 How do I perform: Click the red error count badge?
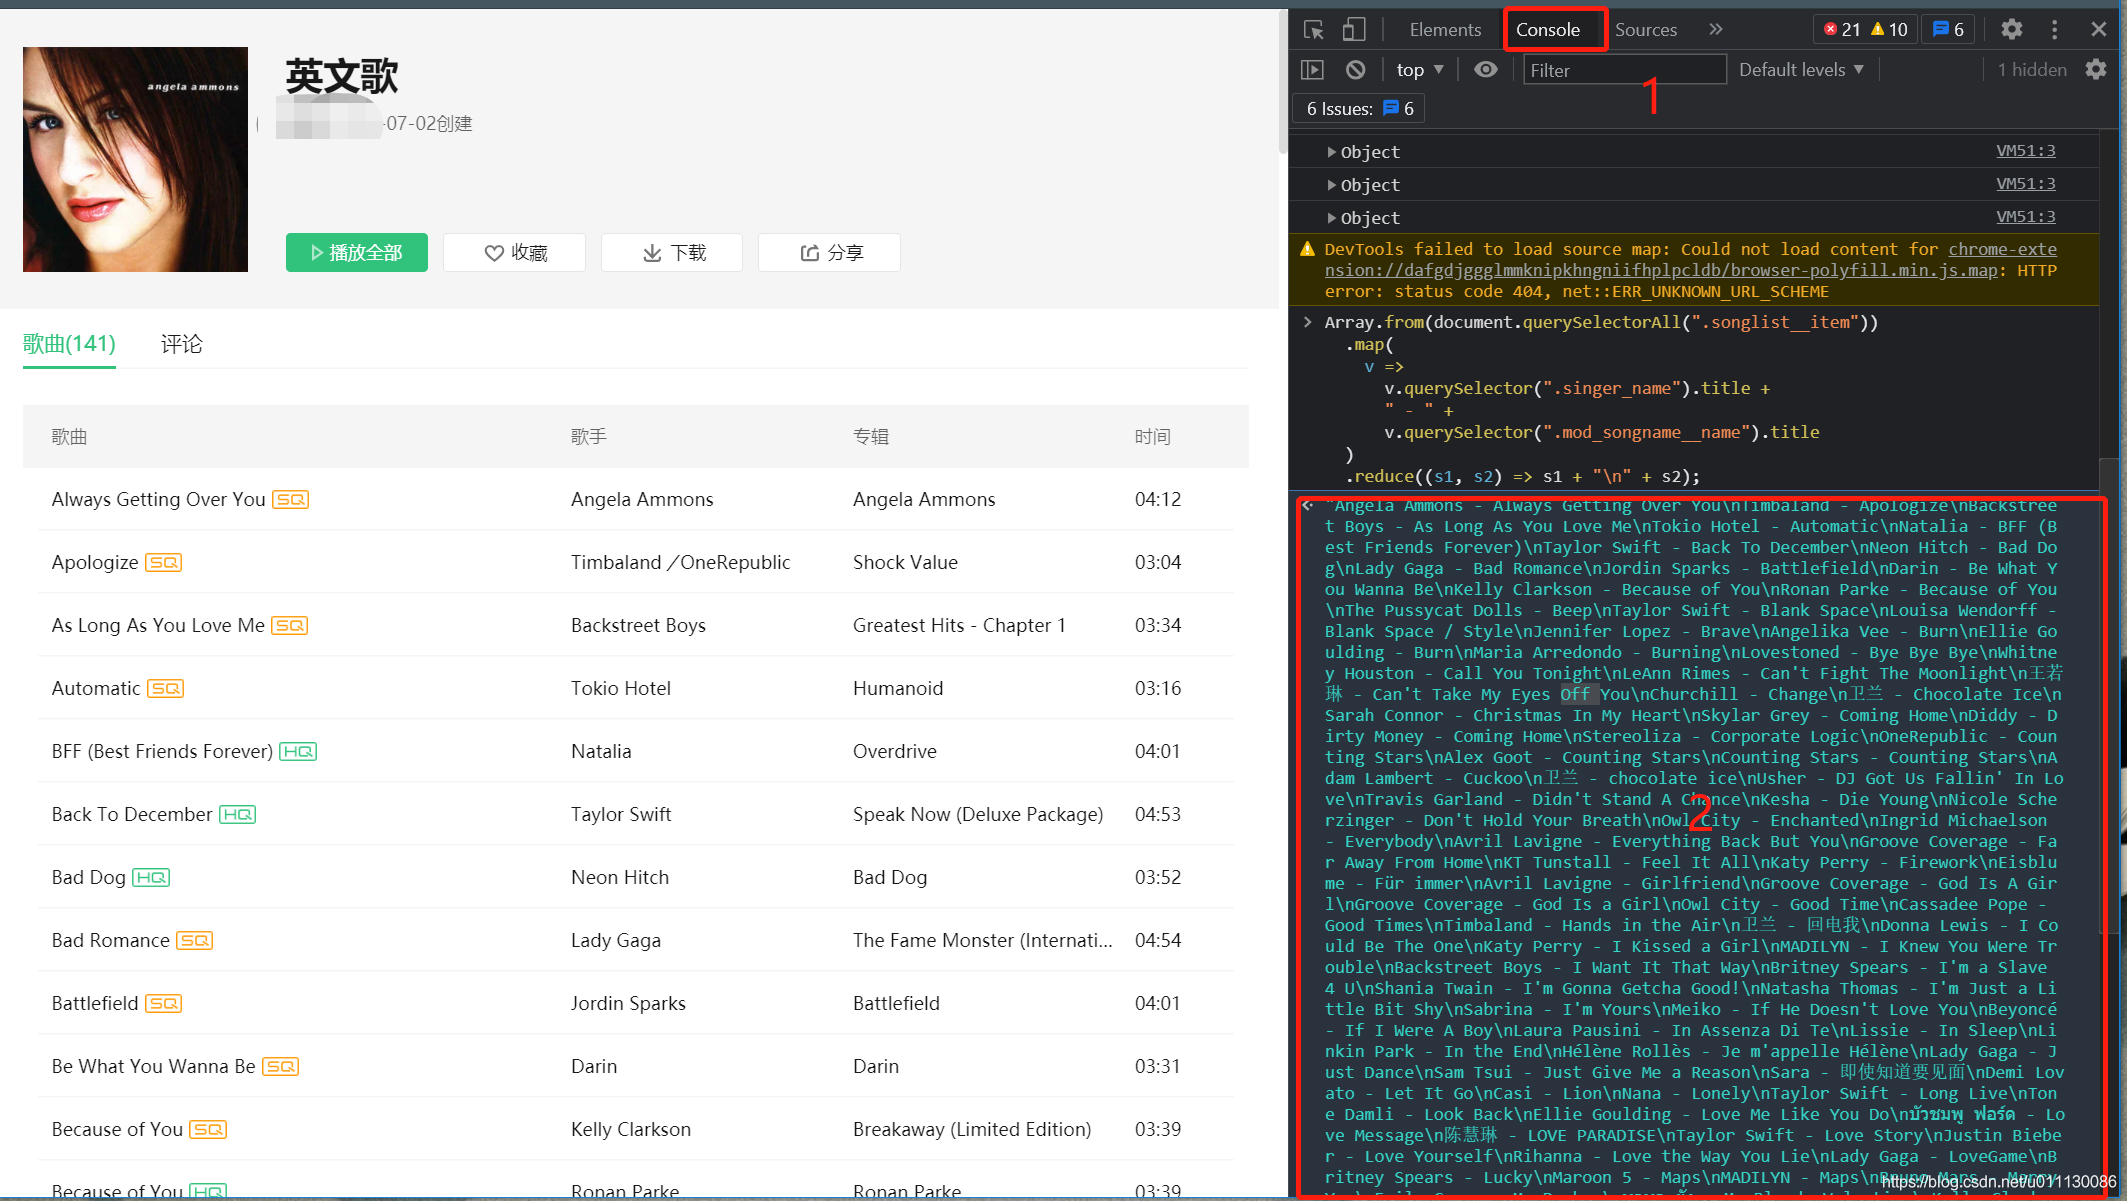[1841, 30]
